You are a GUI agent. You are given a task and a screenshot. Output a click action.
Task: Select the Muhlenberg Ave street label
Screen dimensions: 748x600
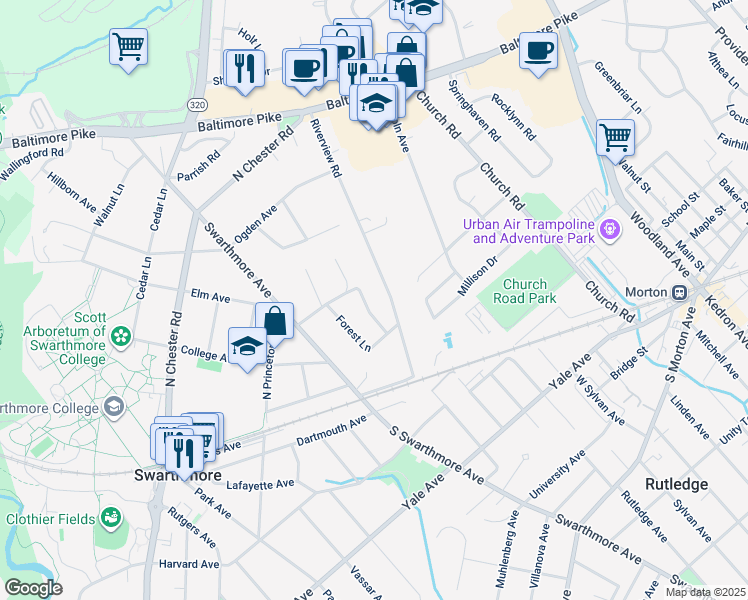tap(507, 549)
